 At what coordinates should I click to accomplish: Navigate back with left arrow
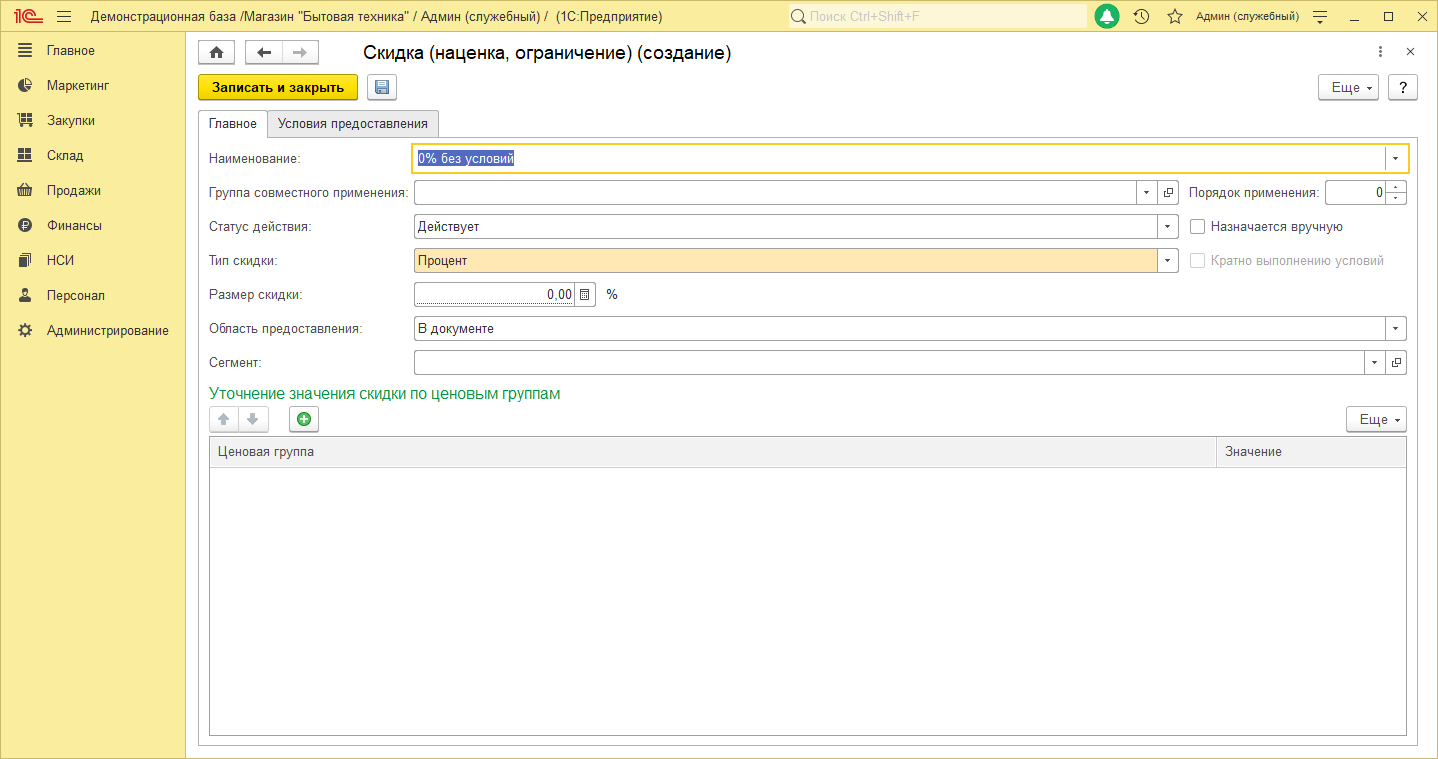(264, 53)
